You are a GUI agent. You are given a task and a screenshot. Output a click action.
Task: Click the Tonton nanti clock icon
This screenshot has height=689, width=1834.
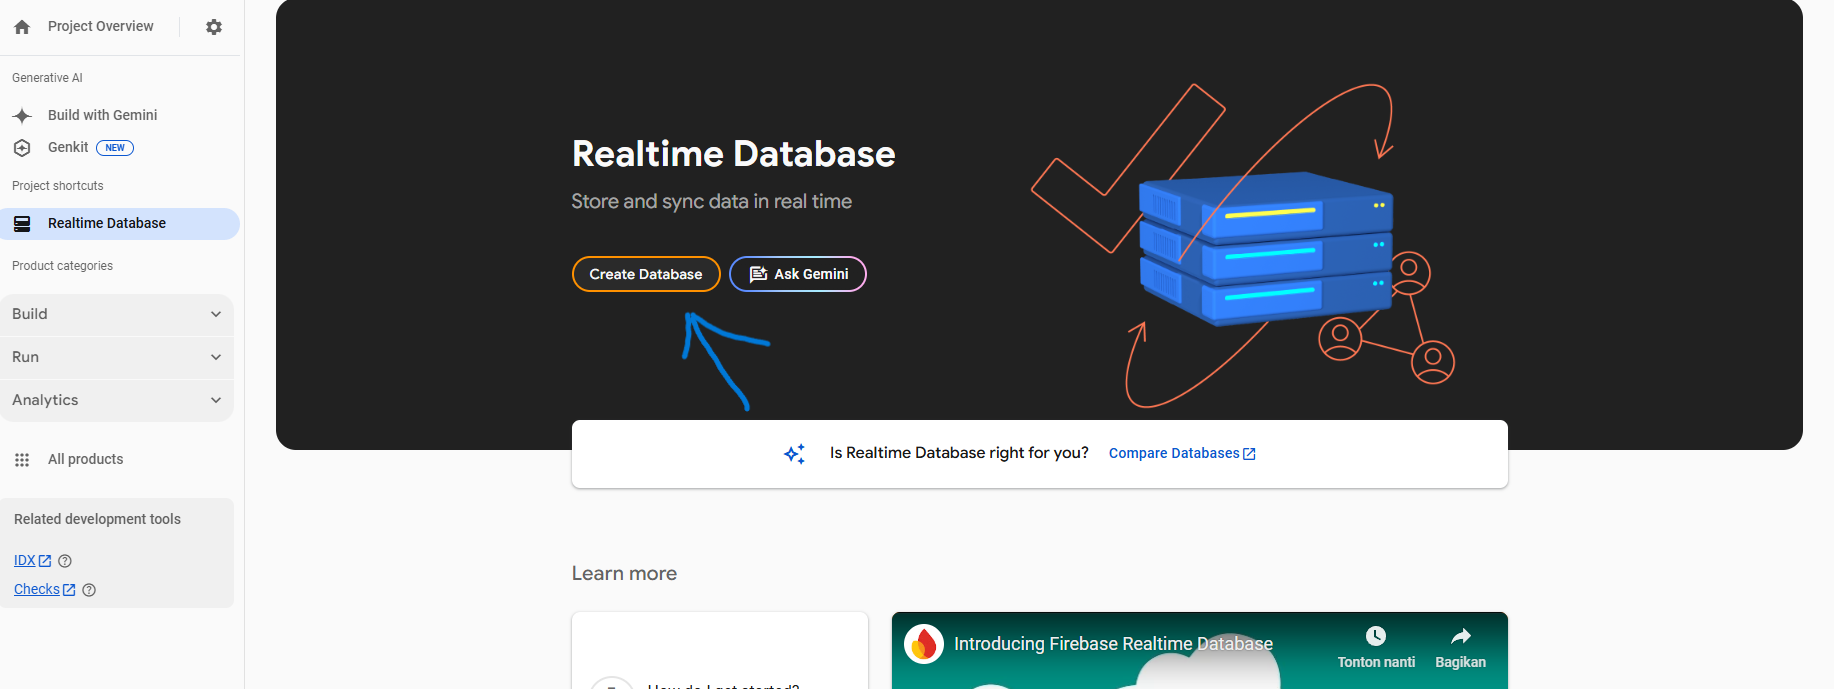coord(1376,636)
